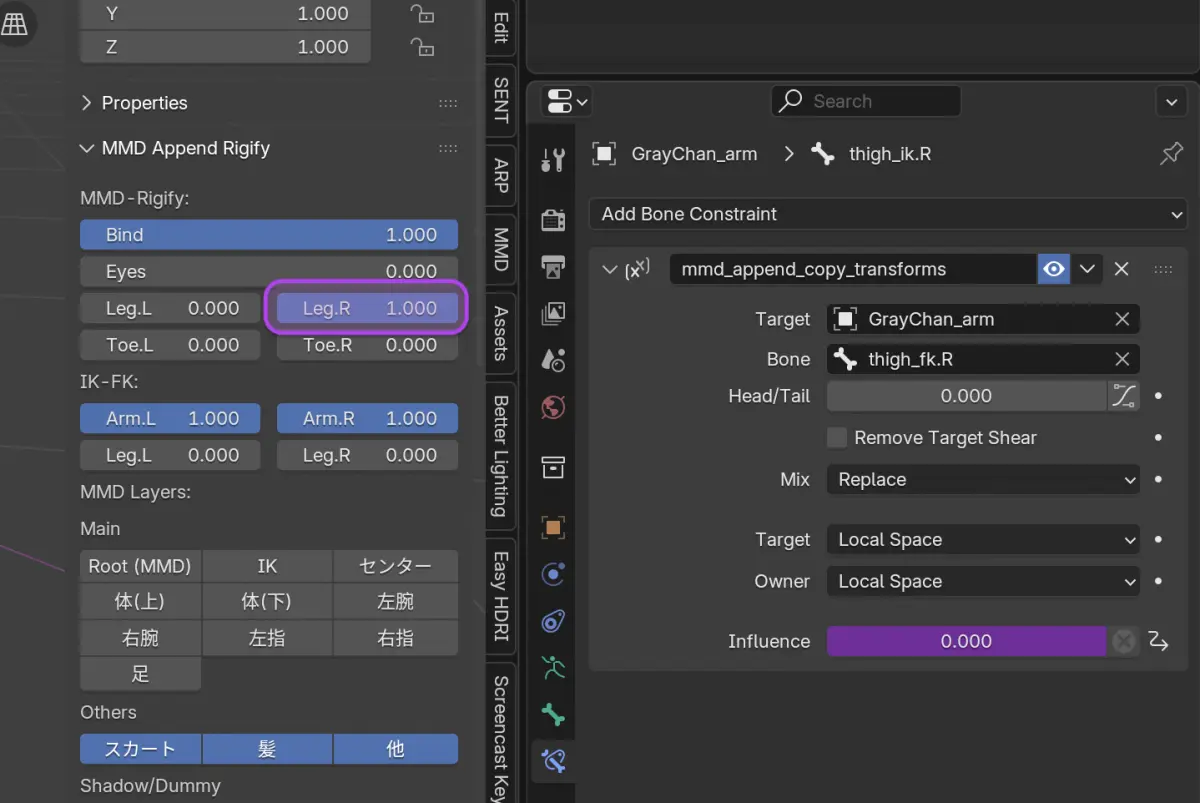Open the Bone properties tab icon
The height and width of the screenshot is (803, 1200).
[553, 715]
